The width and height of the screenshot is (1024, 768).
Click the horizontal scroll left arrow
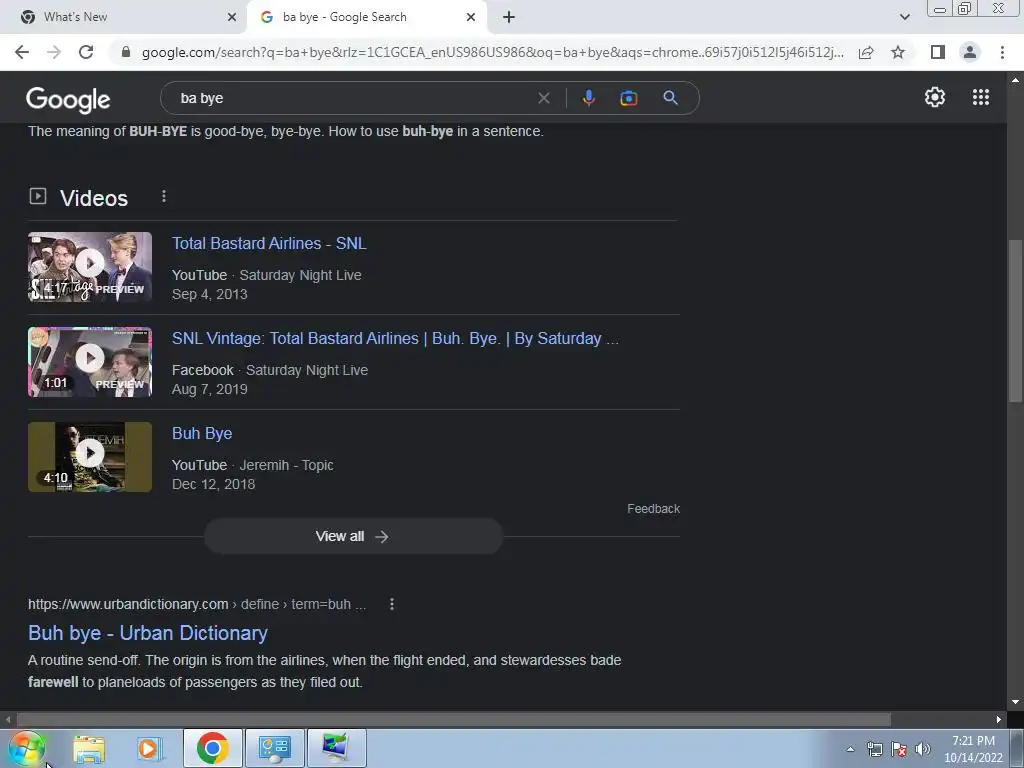coord(8,719)
